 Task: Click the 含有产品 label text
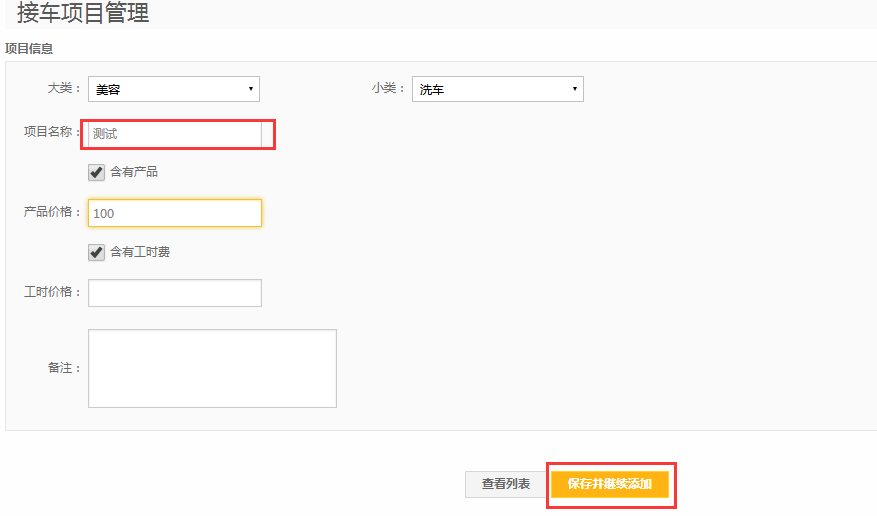134,172
